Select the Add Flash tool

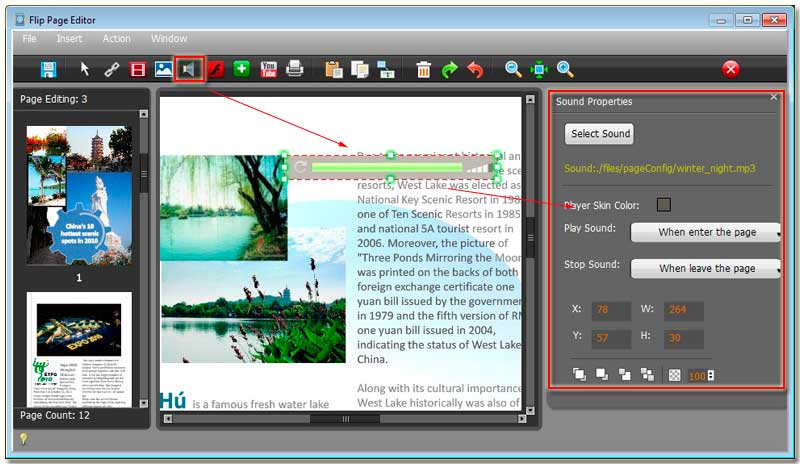point(216,69)
